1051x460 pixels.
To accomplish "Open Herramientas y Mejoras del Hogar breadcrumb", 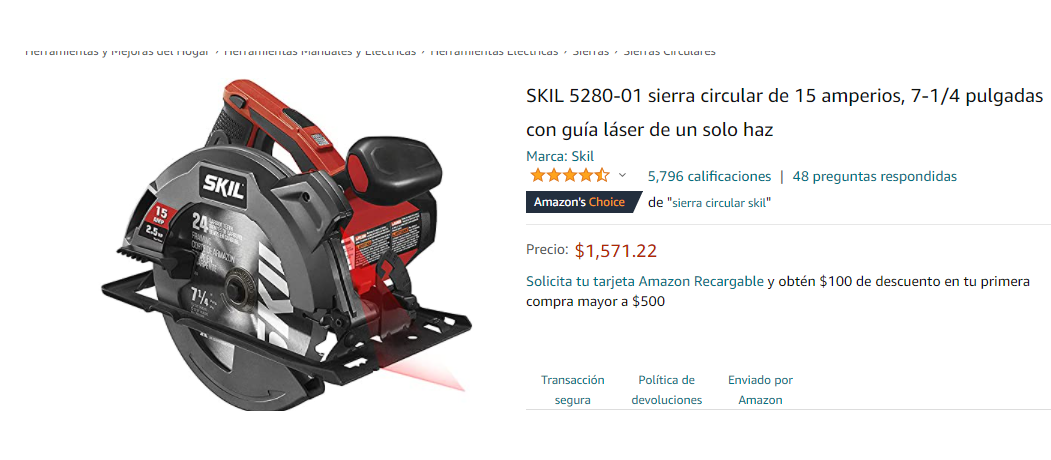I will pyautogui.click(x=117, y=52).
